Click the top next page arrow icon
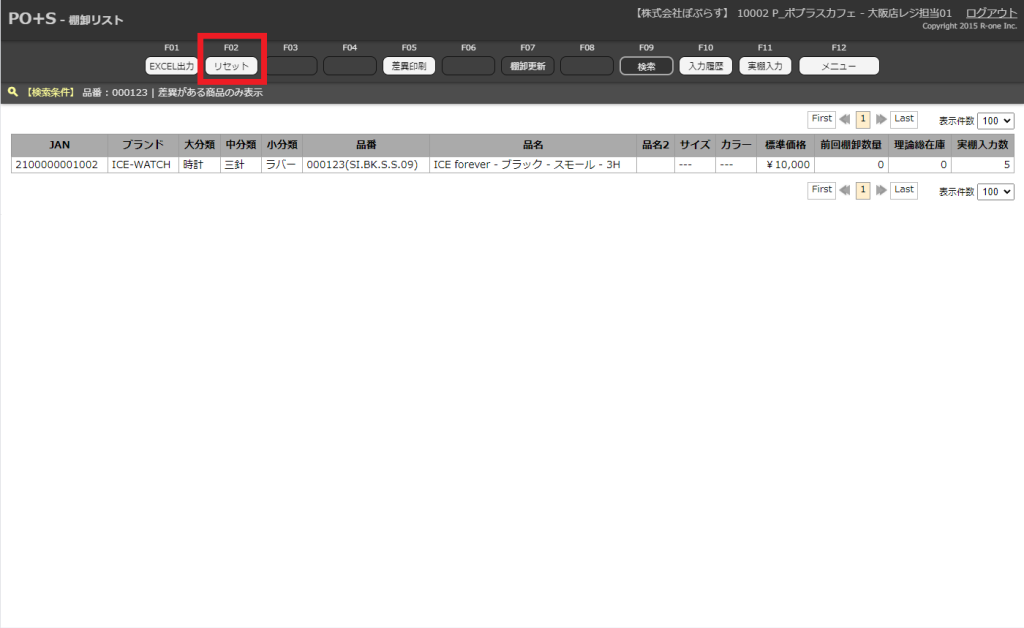The width and height of the screenshot is (1024, 628). pos(881,119)
